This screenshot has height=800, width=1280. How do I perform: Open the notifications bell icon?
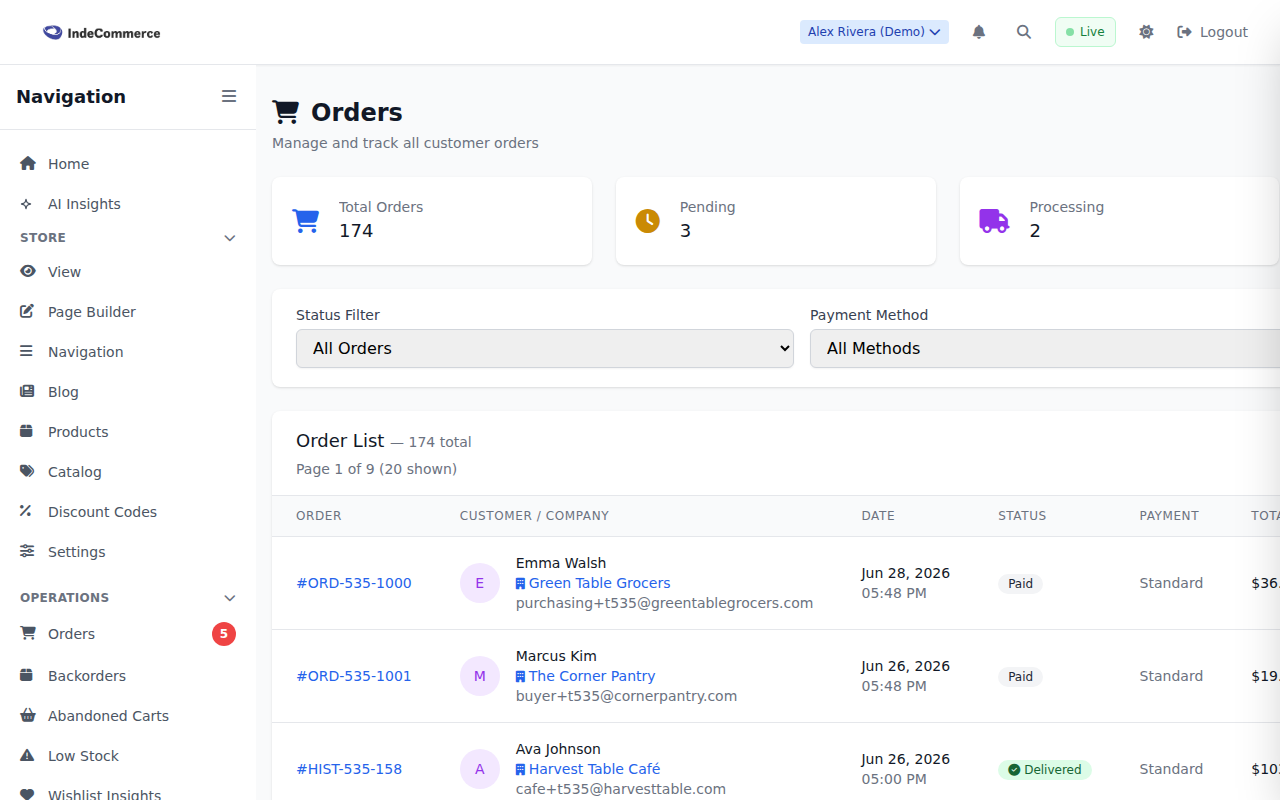tap(979, 32)
